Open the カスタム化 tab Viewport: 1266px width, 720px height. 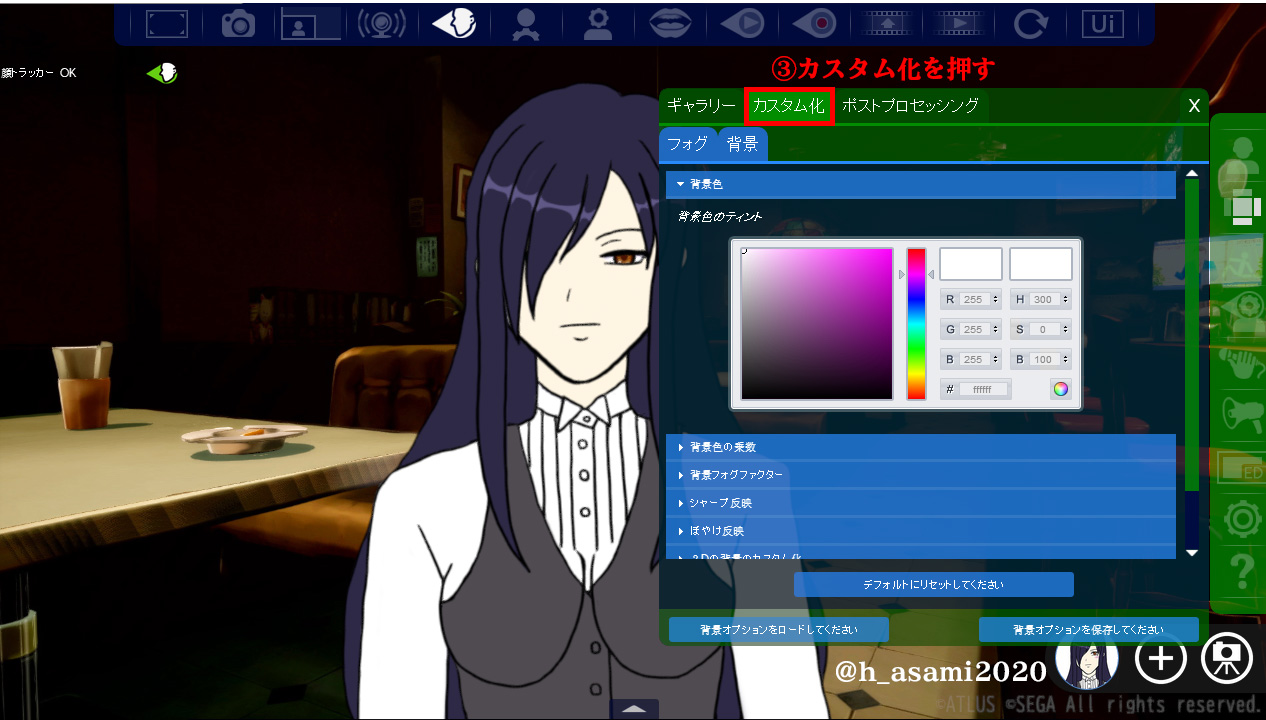(789, 105)
